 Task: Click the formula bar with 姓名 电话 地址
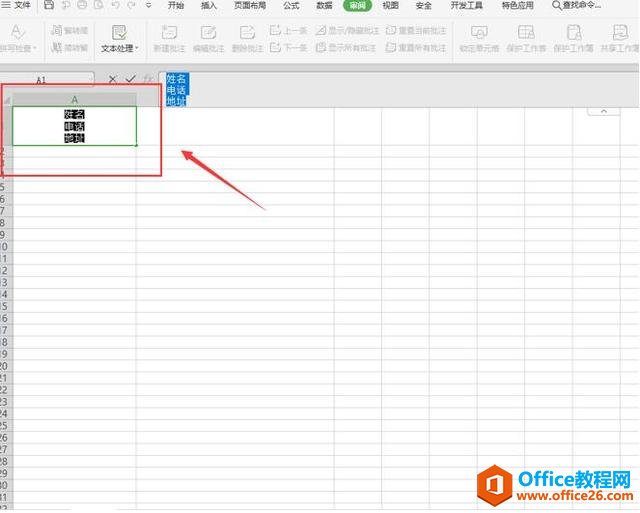click(x=398, y=89)
